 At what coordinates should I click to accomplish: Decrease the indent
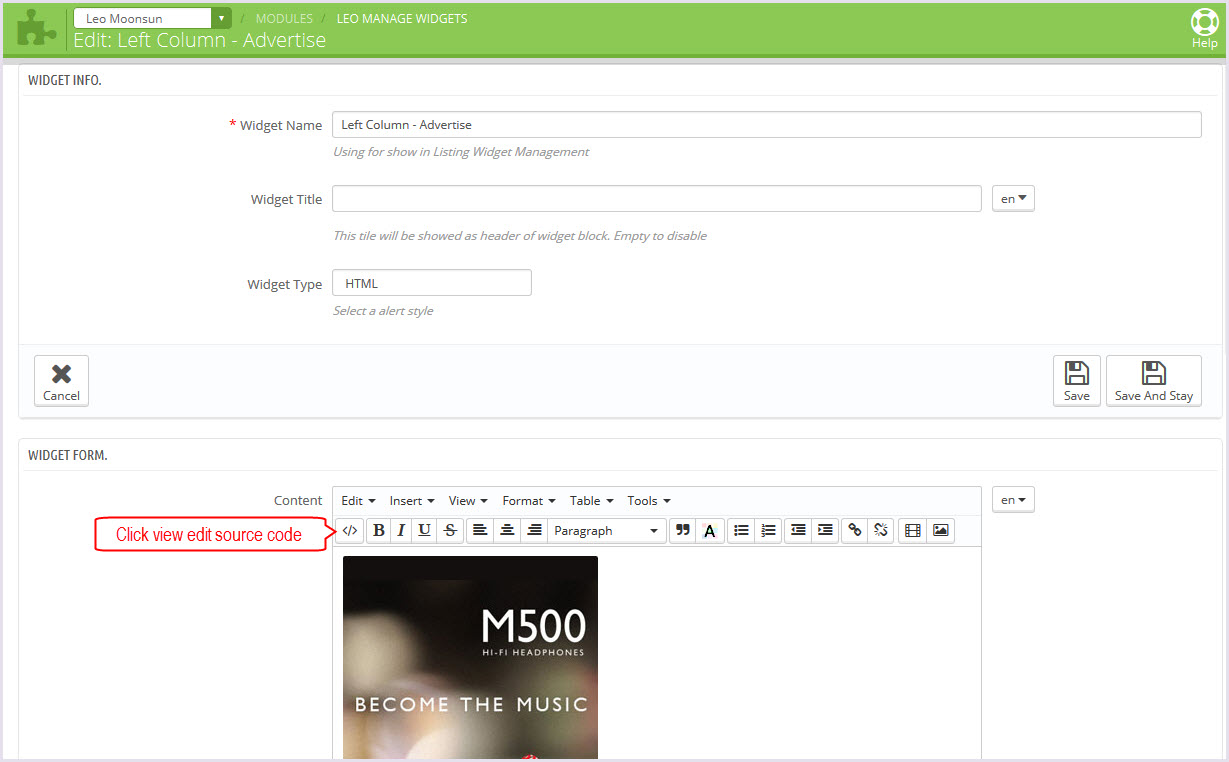click(x=798, y=531)
